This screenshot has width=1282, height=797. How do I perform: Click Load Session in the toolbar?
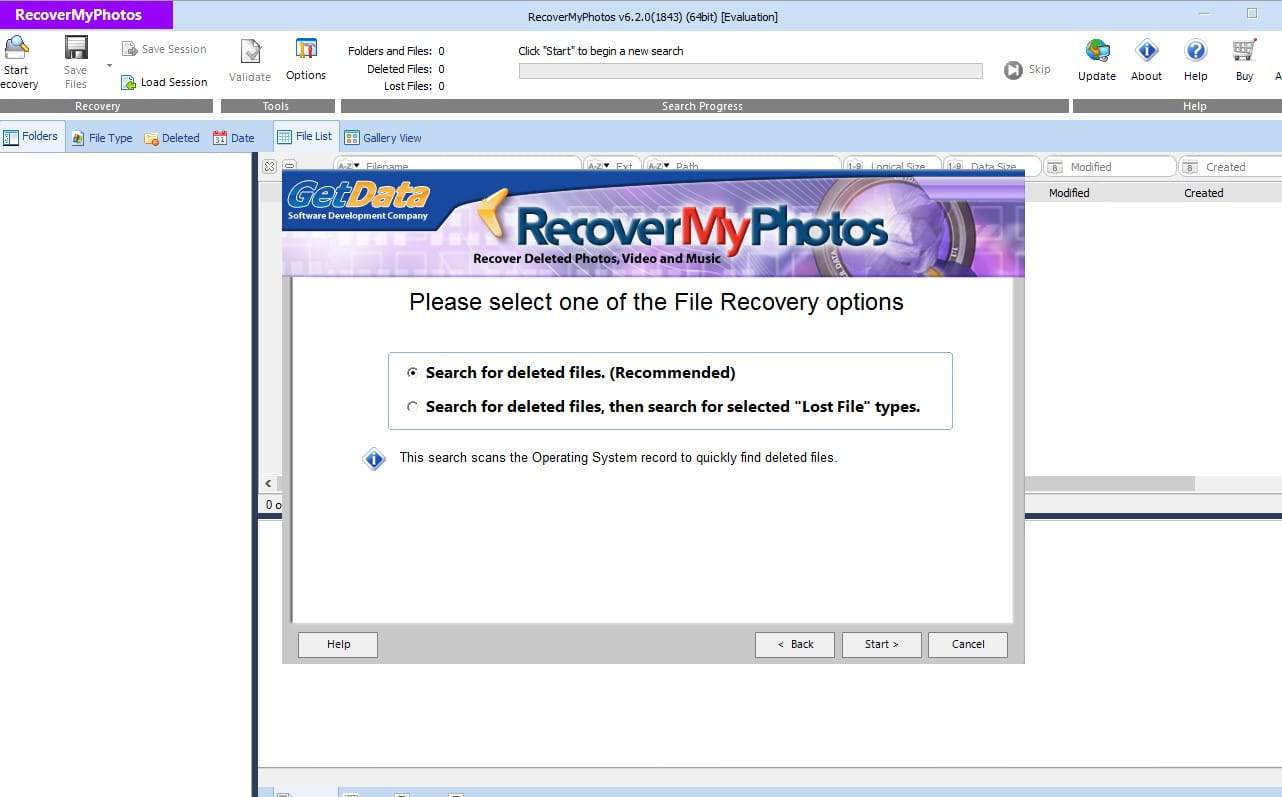coord(164,82)
